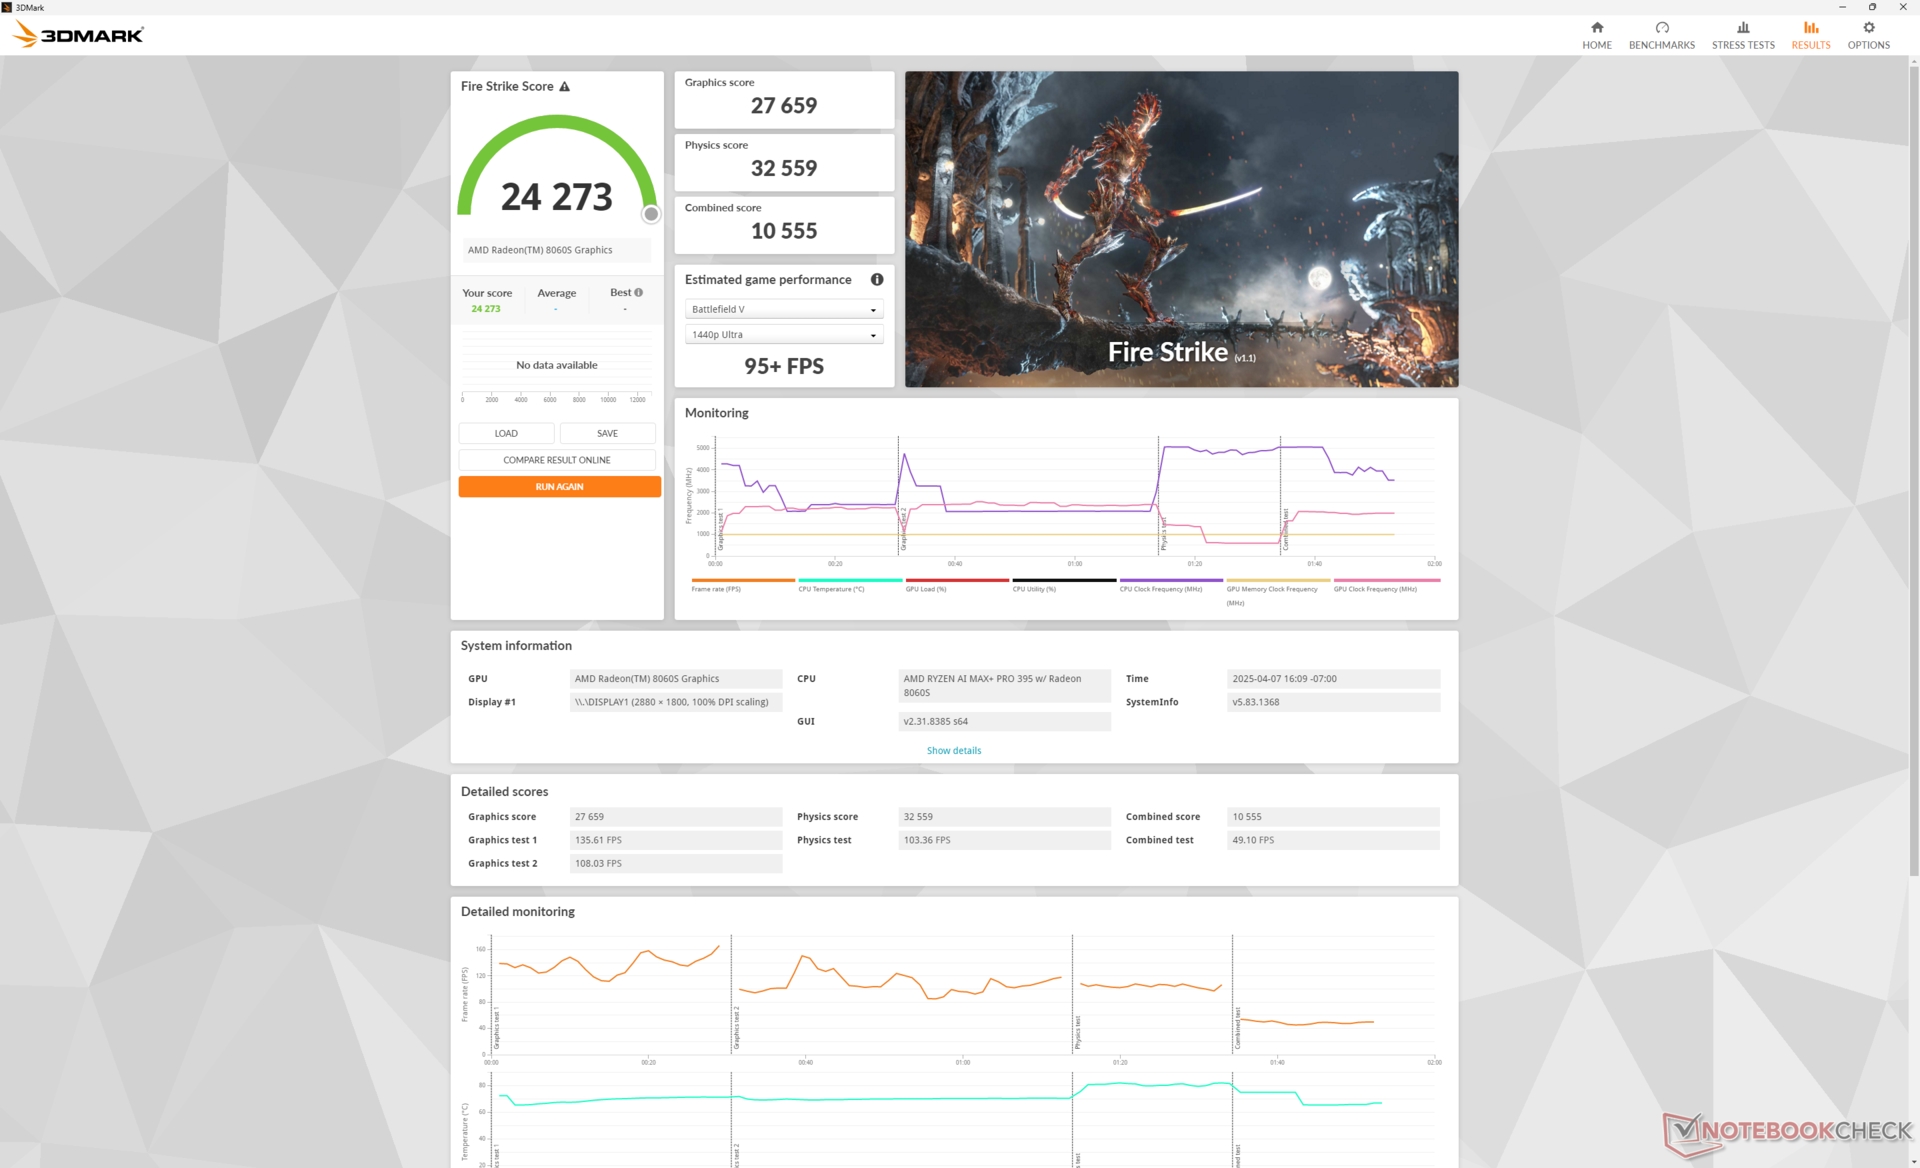
Task: Click the info icon for Estimated game performance
Action: click(x=876, y=280)
